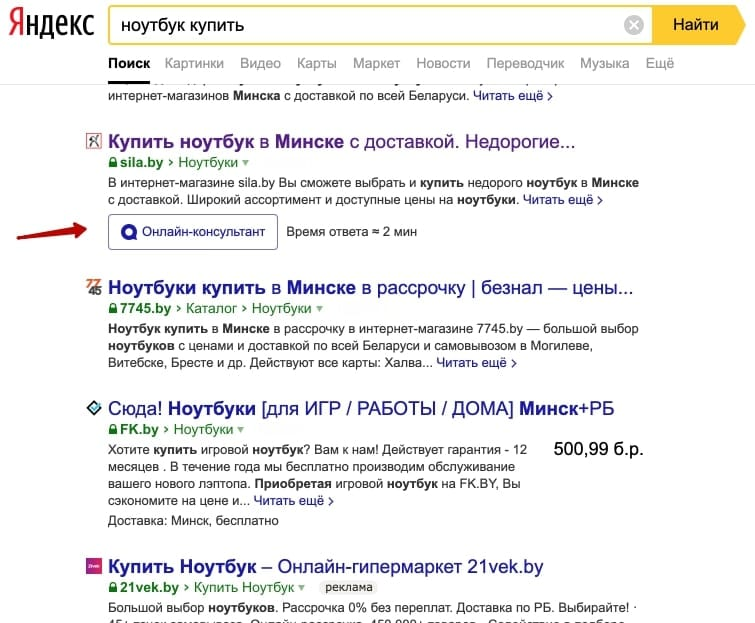Open the Каталог breadcrumb under 7745.by
755x623 pixels.
pos(211,308)
